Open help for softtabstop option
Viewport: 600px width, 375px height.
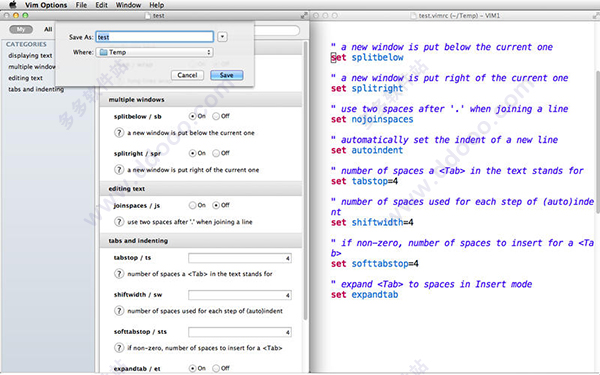coord(119,347)
